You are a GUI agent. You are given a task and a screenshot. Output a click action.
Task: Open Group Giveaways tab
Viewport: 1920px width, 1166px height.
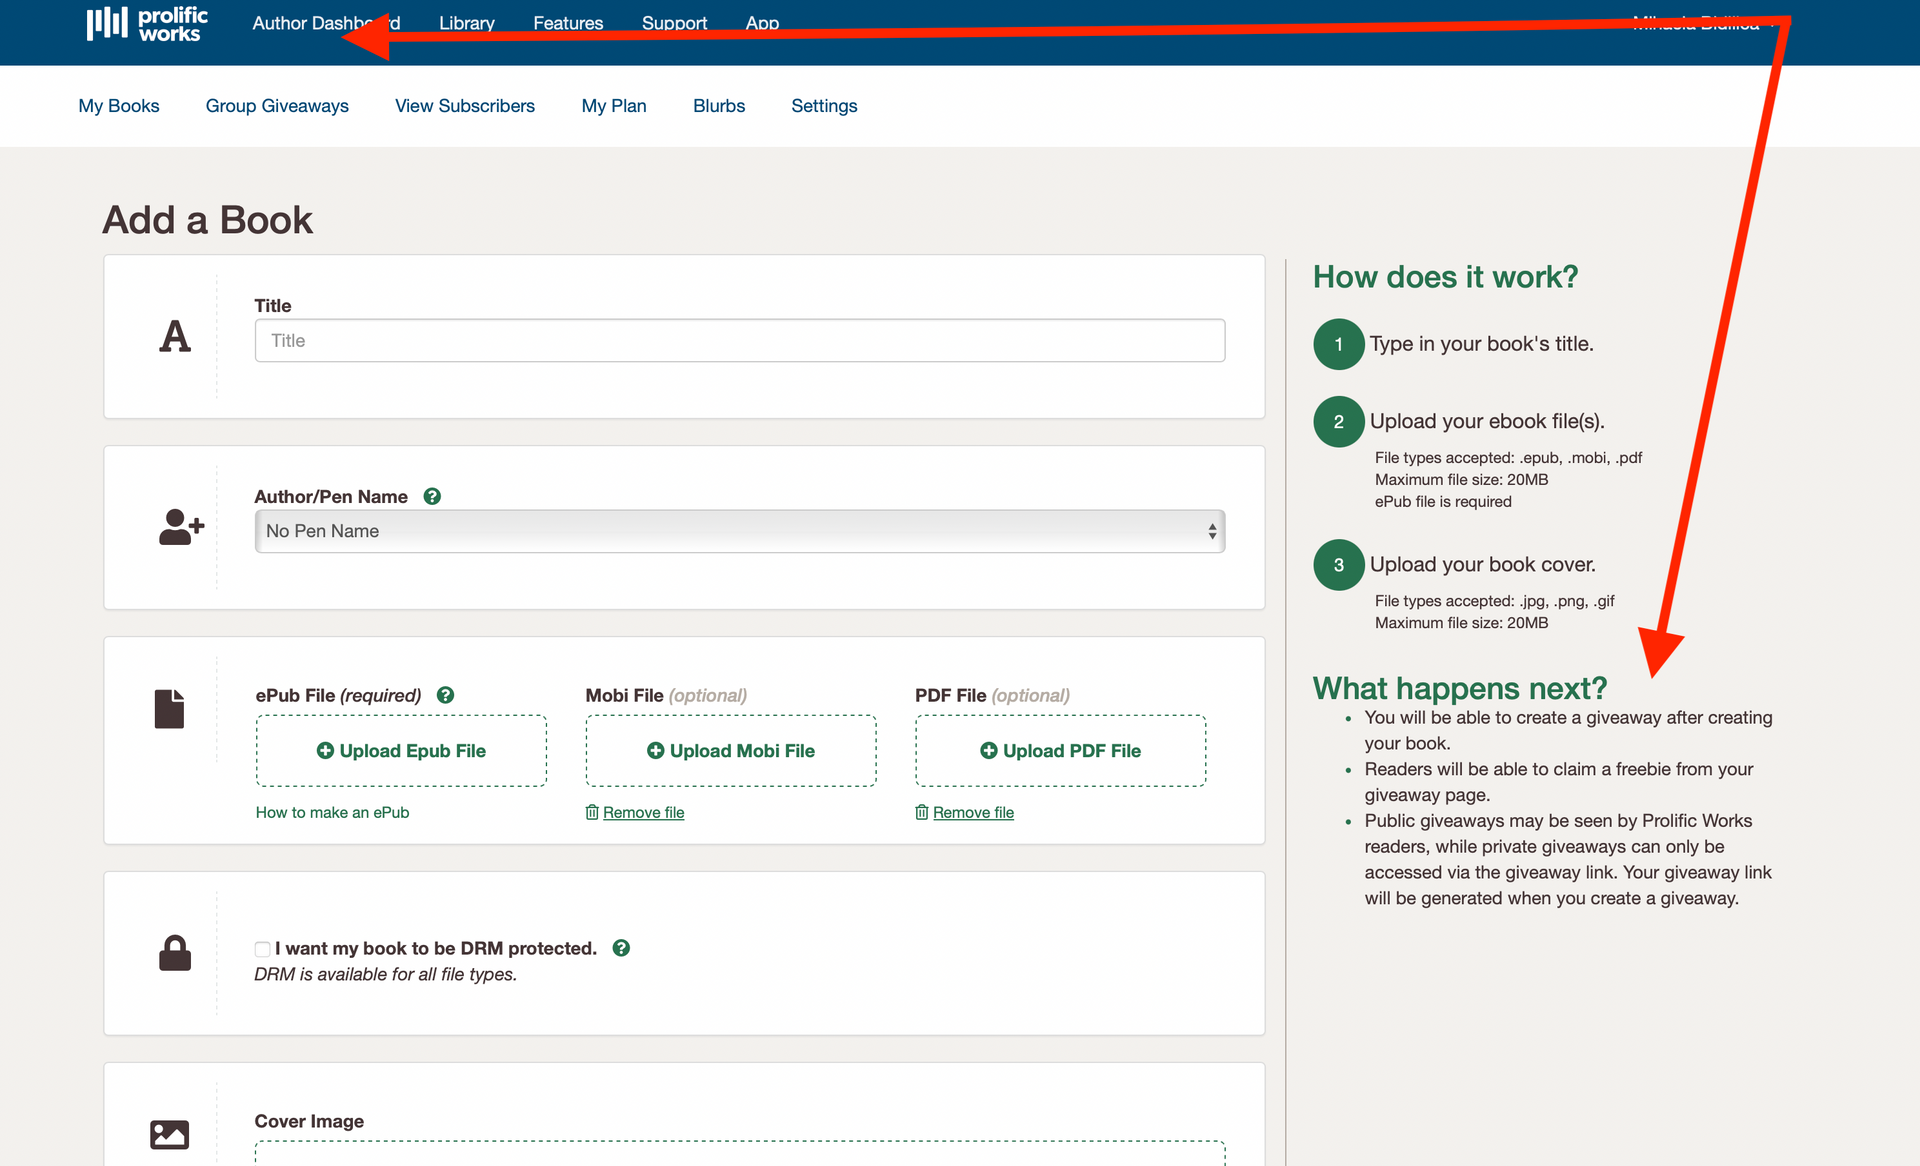(277, 106)
